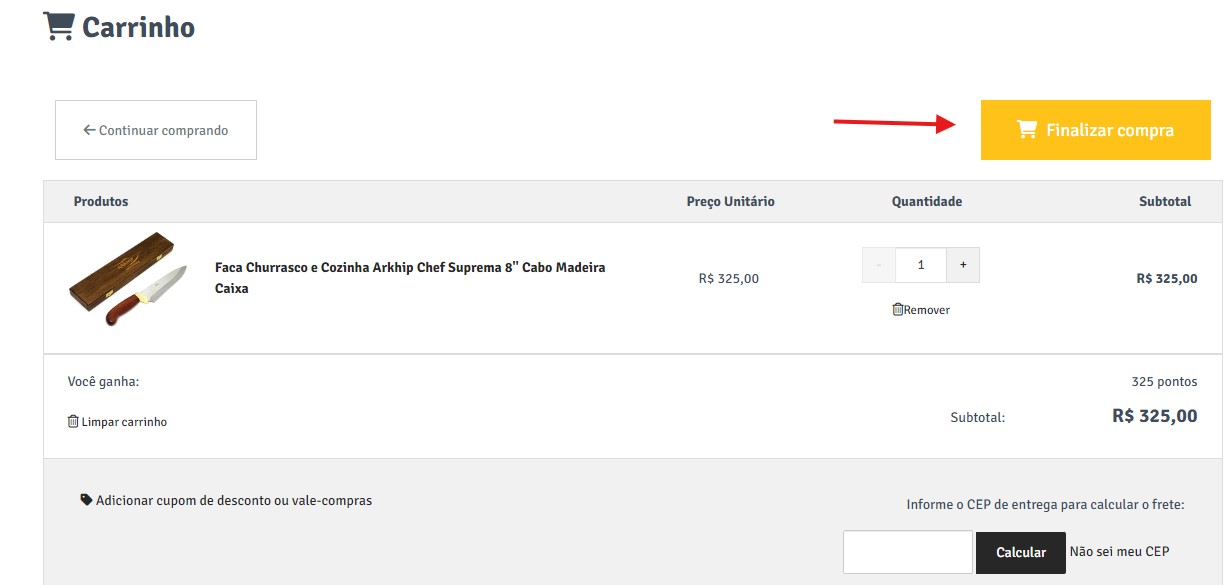This screenshot has width=1230, height=585.
Task: Decrease quantity with the minus button
Action: 879,265
